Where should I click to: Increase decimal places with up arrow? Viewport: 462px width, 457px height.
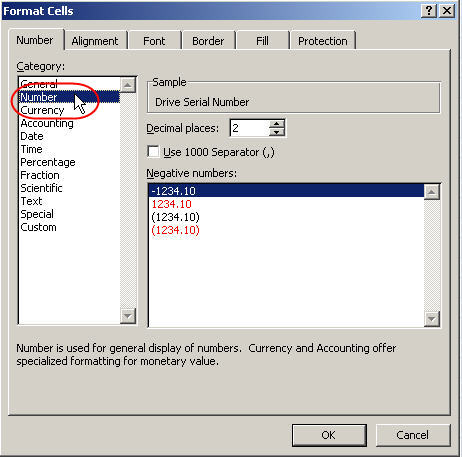click(x=276, y=124)
